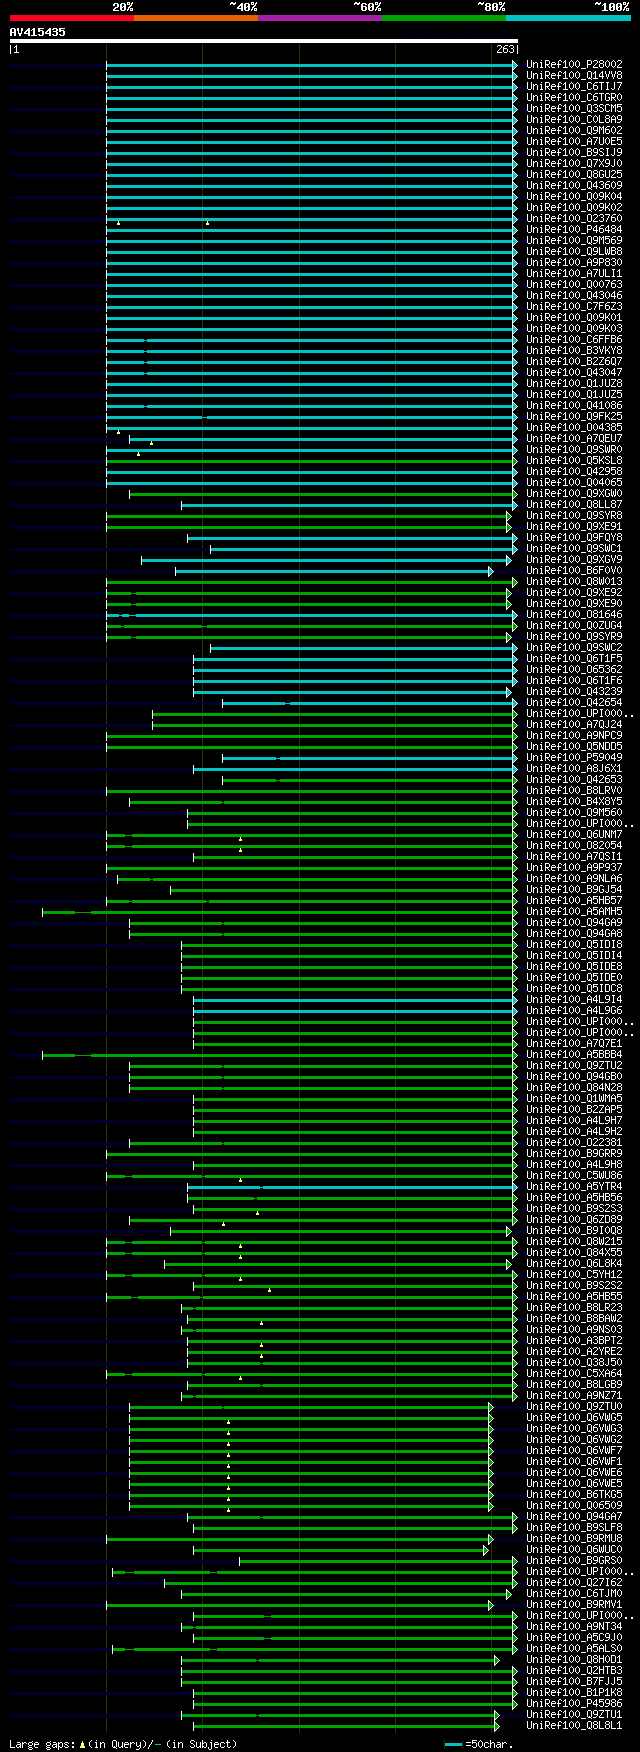
Task: Select the UniRef100_Q6UNM7 hit label
Action: tap(574, 834)
